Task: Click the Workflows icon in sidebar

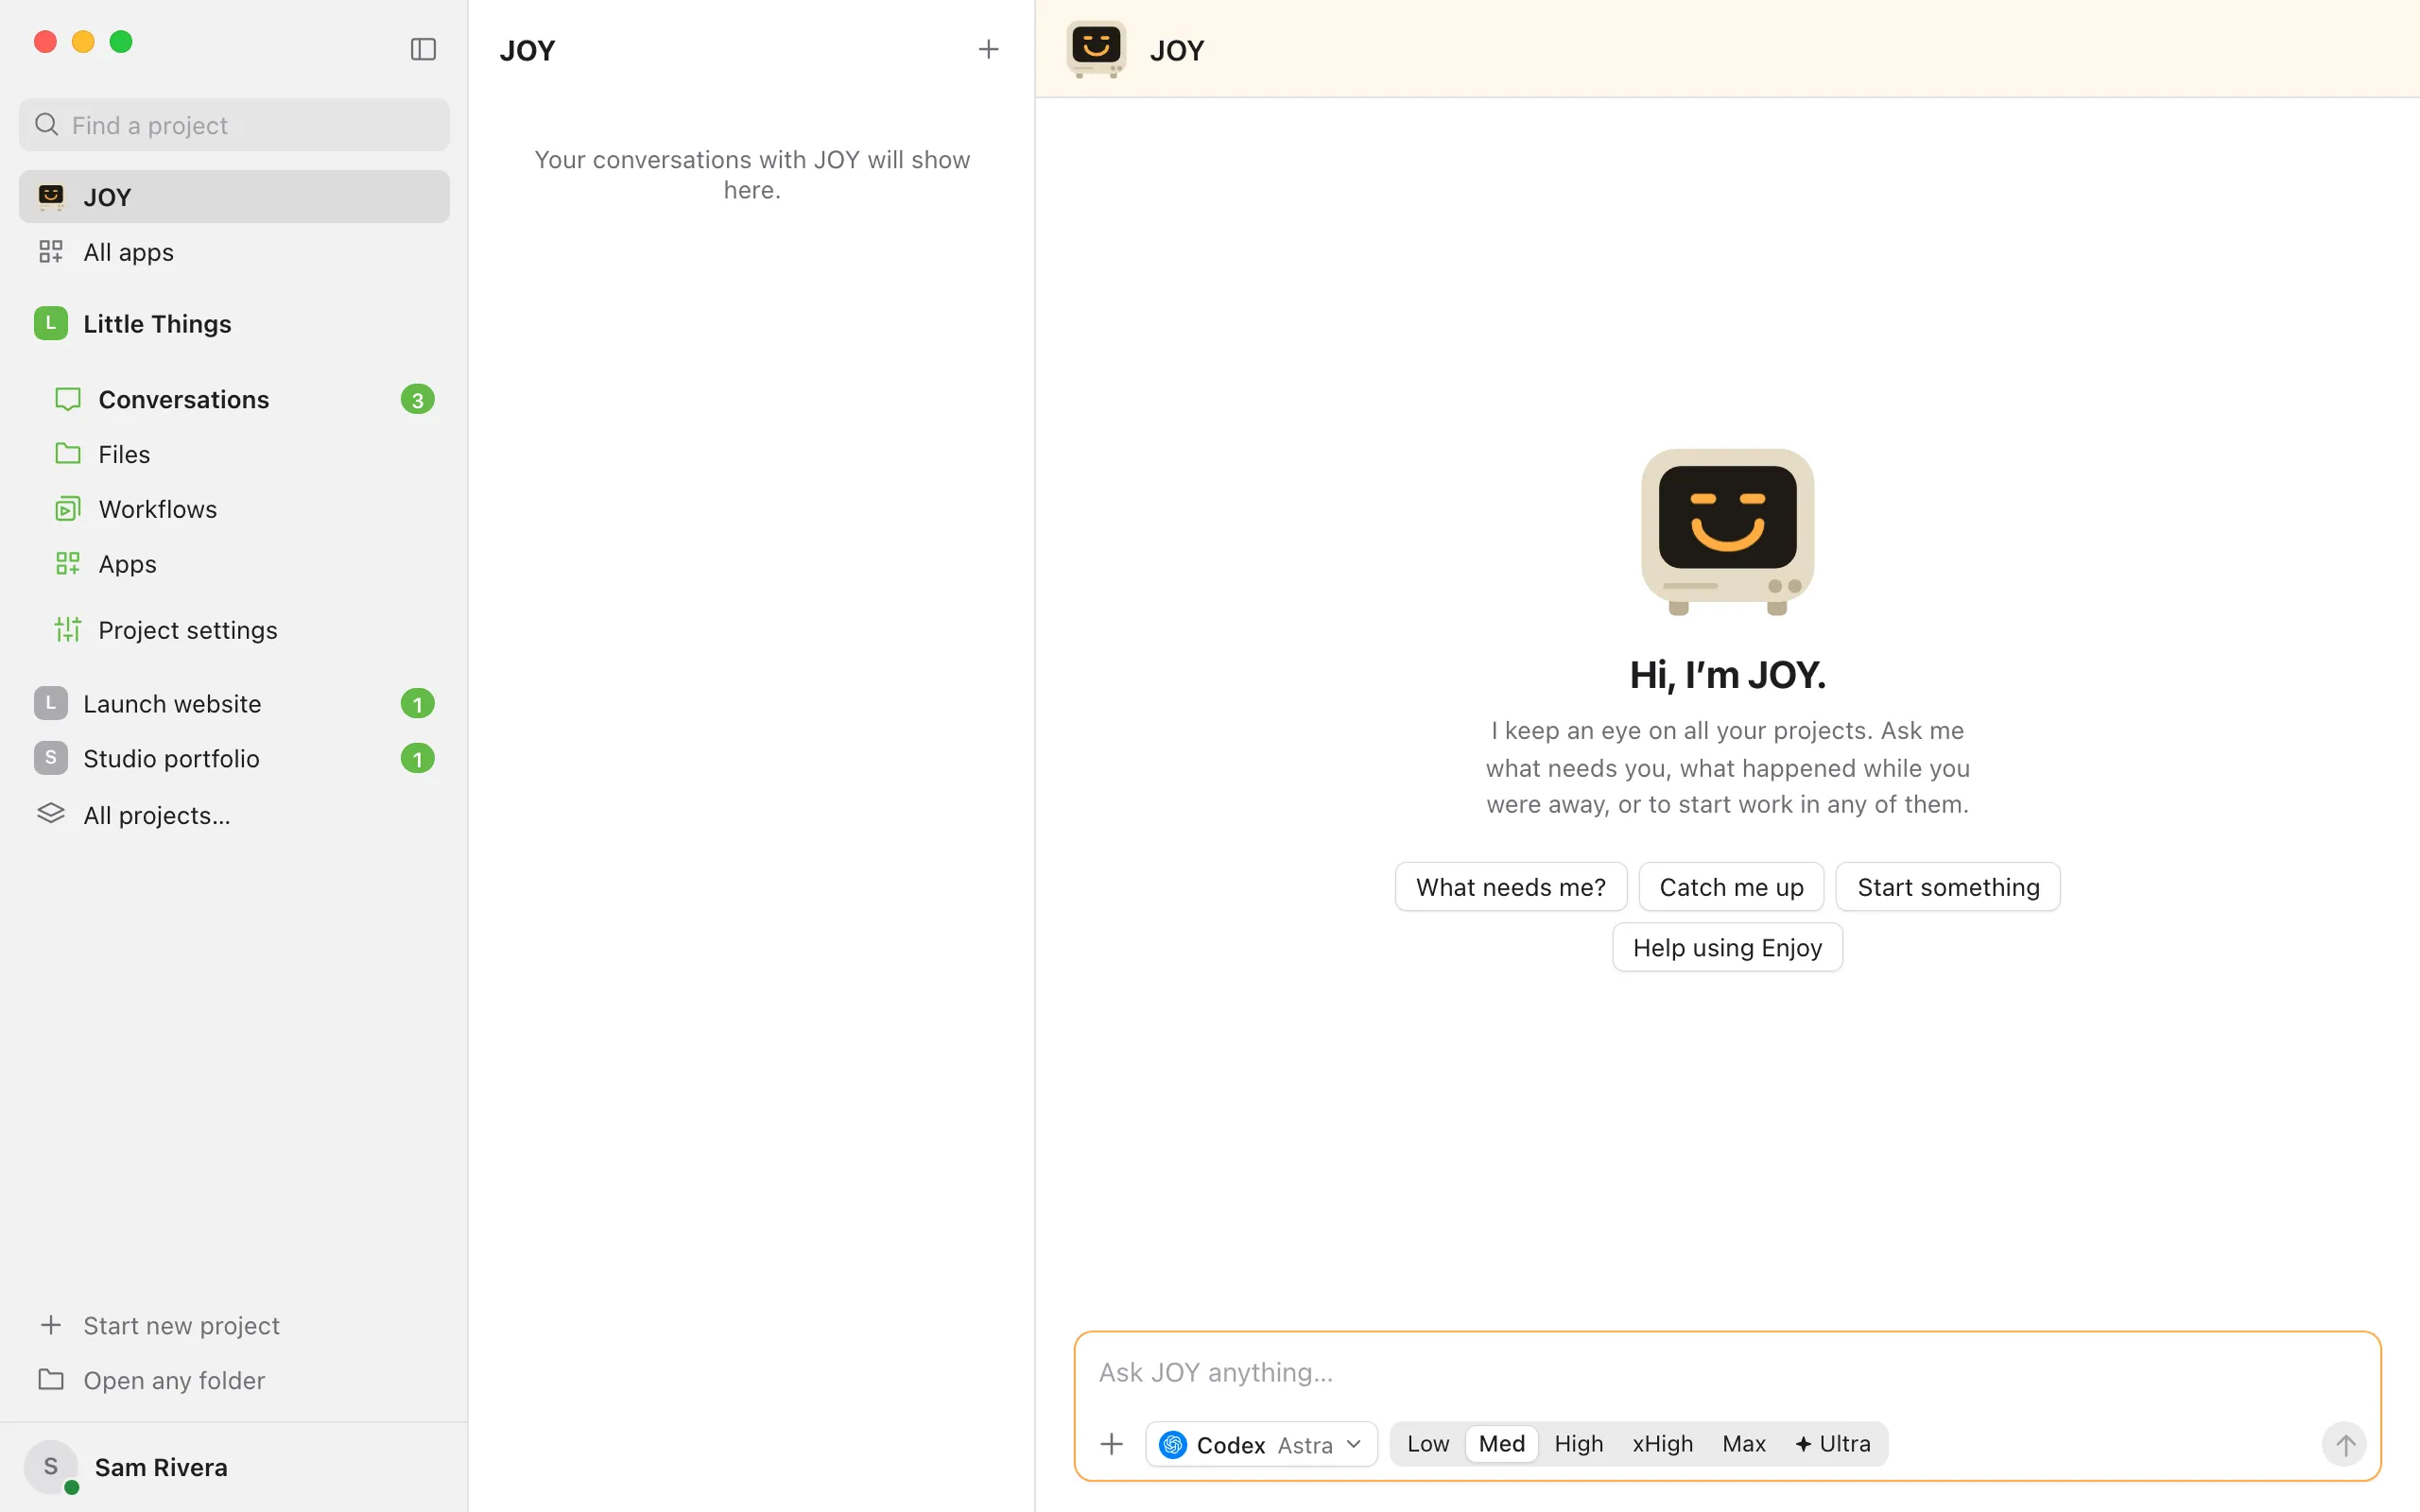Action: (x=68, y=509)
